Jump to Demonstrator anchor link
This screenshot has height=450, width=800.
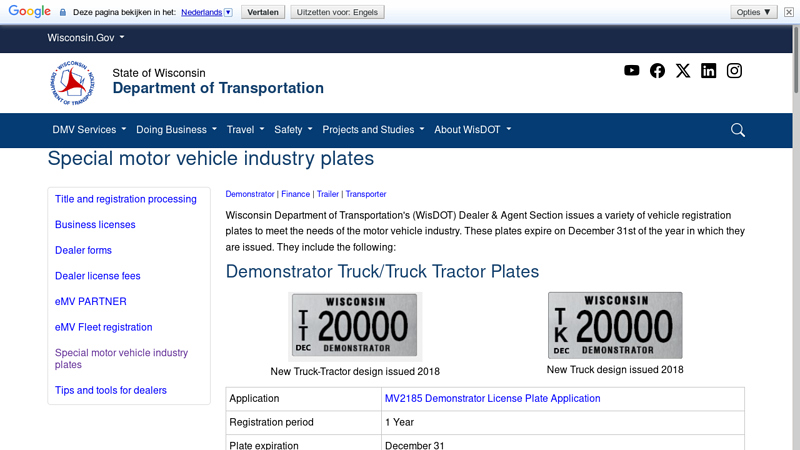[250, 194]
